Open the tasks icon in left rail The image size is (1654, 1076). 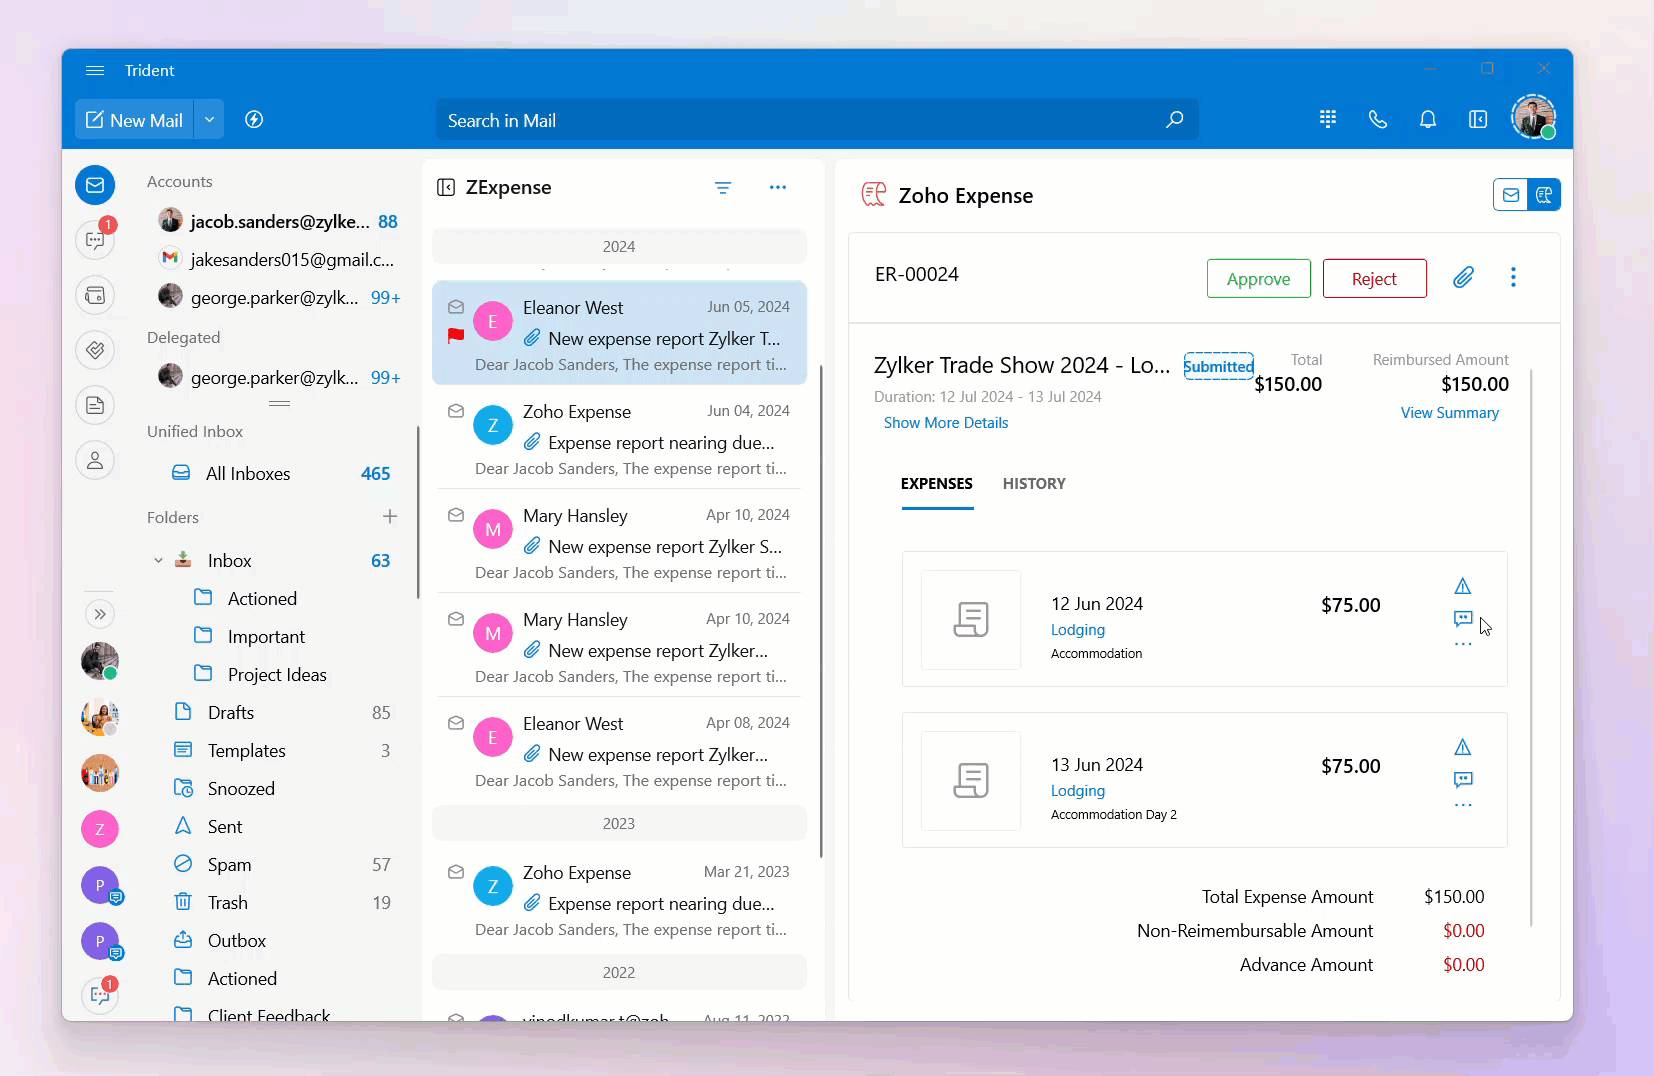[x=95, y=350]
